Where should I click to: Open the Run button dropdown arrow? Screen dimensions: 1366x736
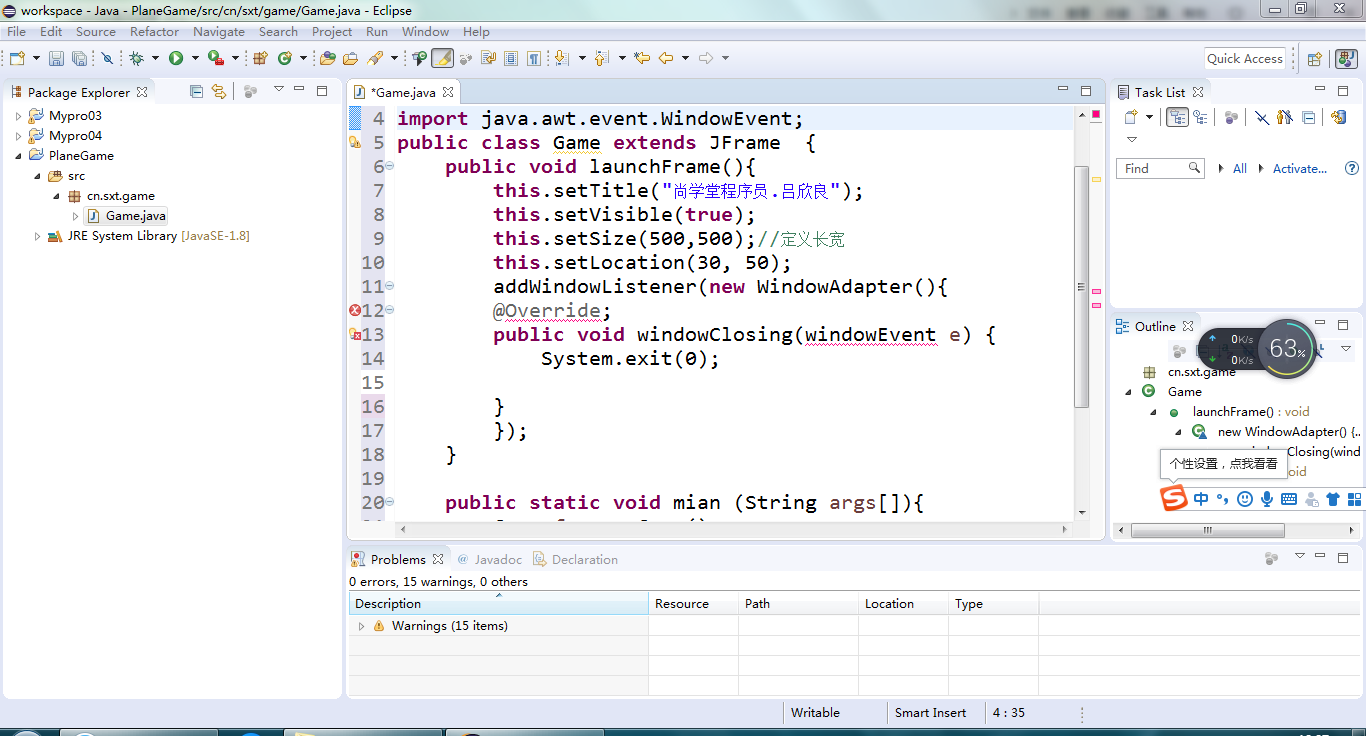(195, 58)
